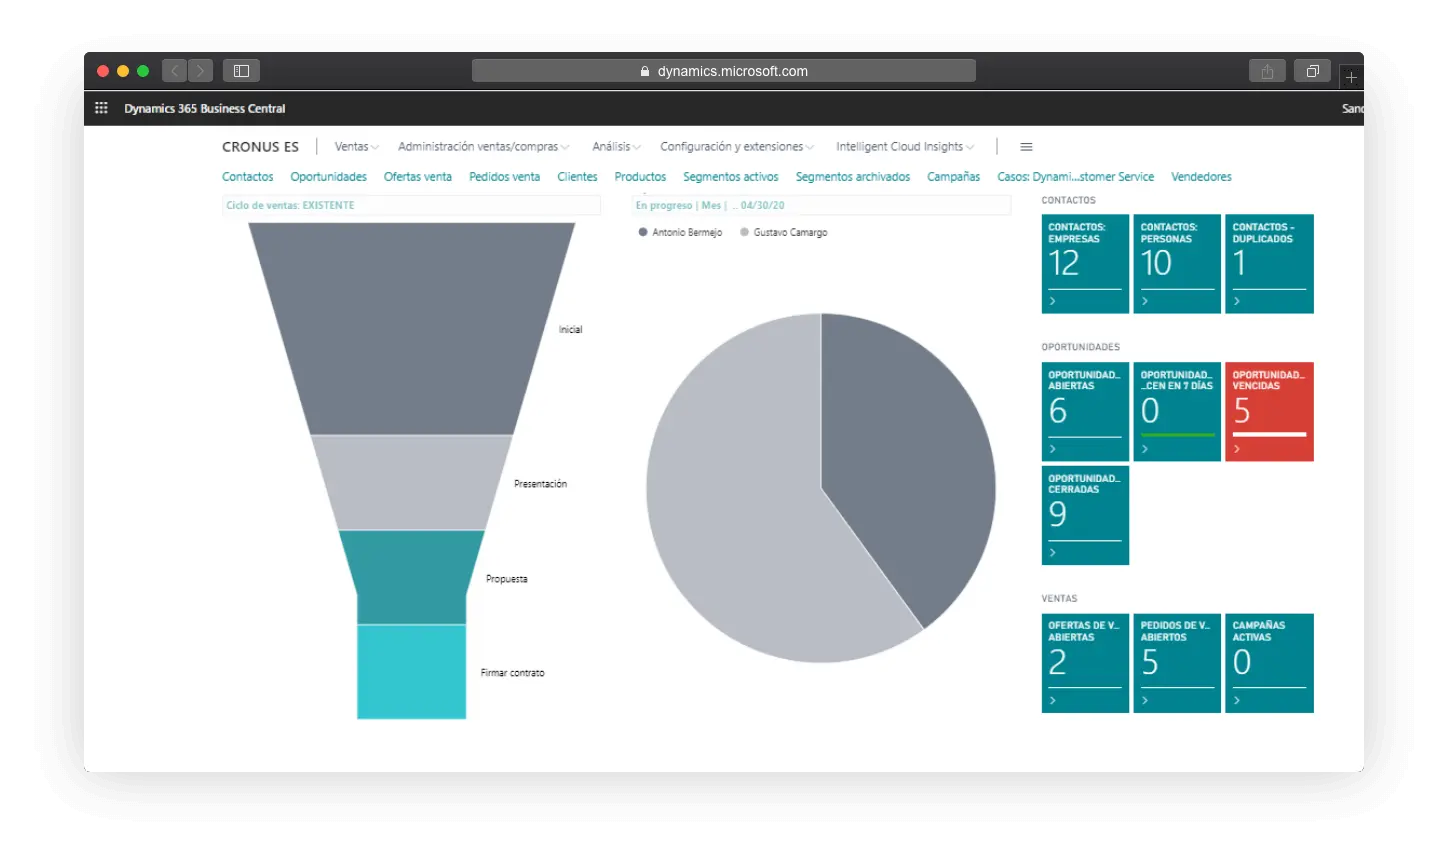The image size is (1448, 856).
Task: Open the Análisis dropdown menu
Action: point(616,147)
